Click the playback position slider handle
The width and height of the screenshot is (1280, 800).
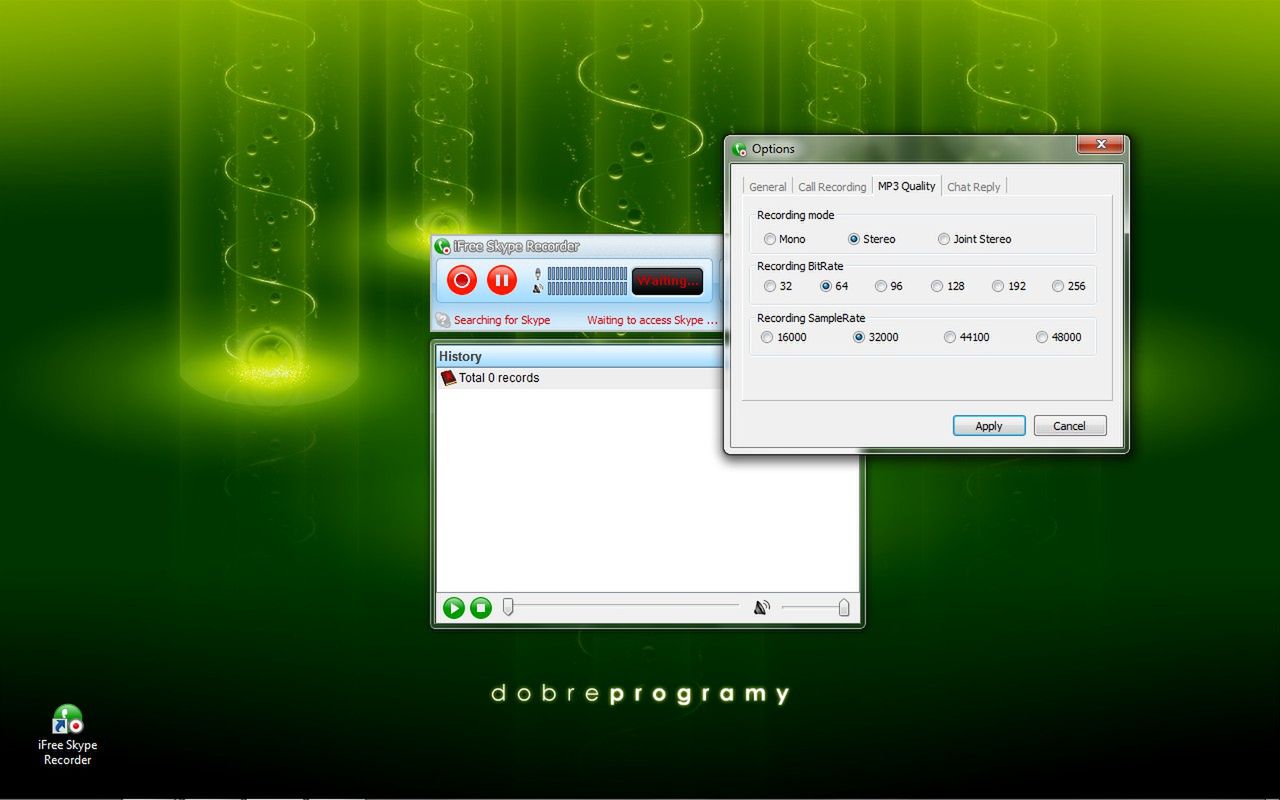click(508, 606)
